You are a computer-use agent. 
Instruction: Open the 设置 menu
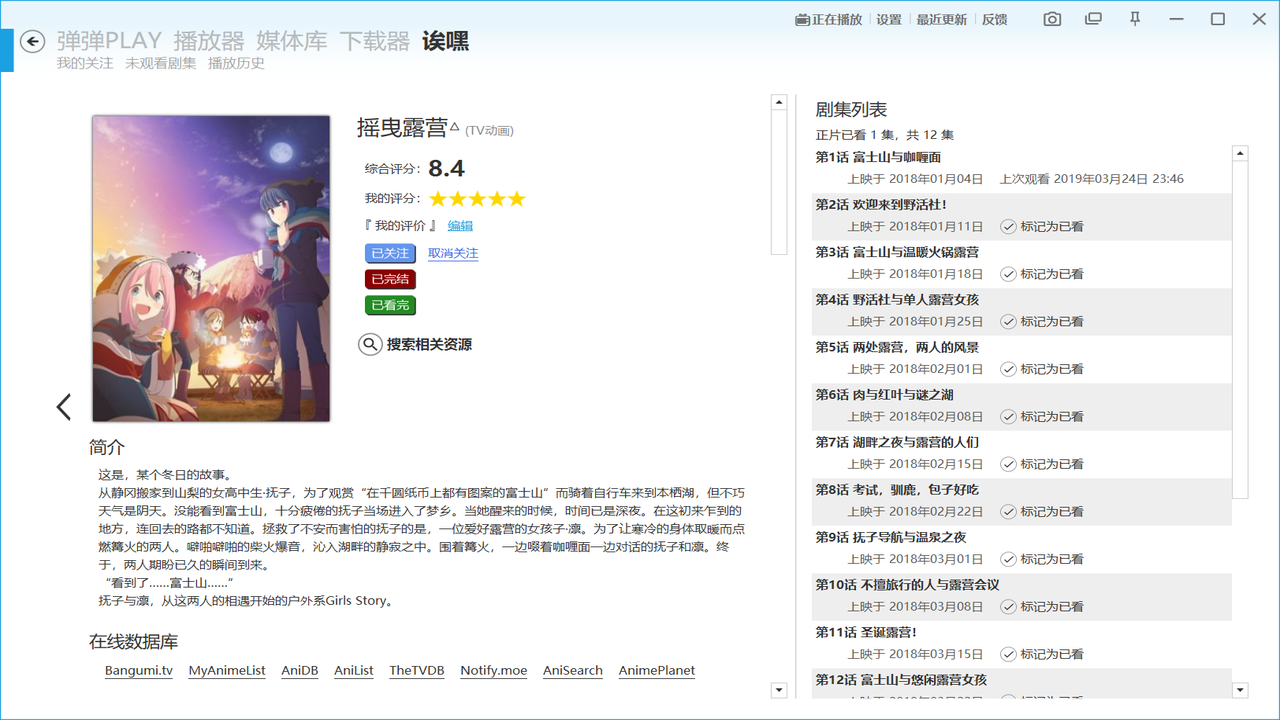(x=889, y=18)
